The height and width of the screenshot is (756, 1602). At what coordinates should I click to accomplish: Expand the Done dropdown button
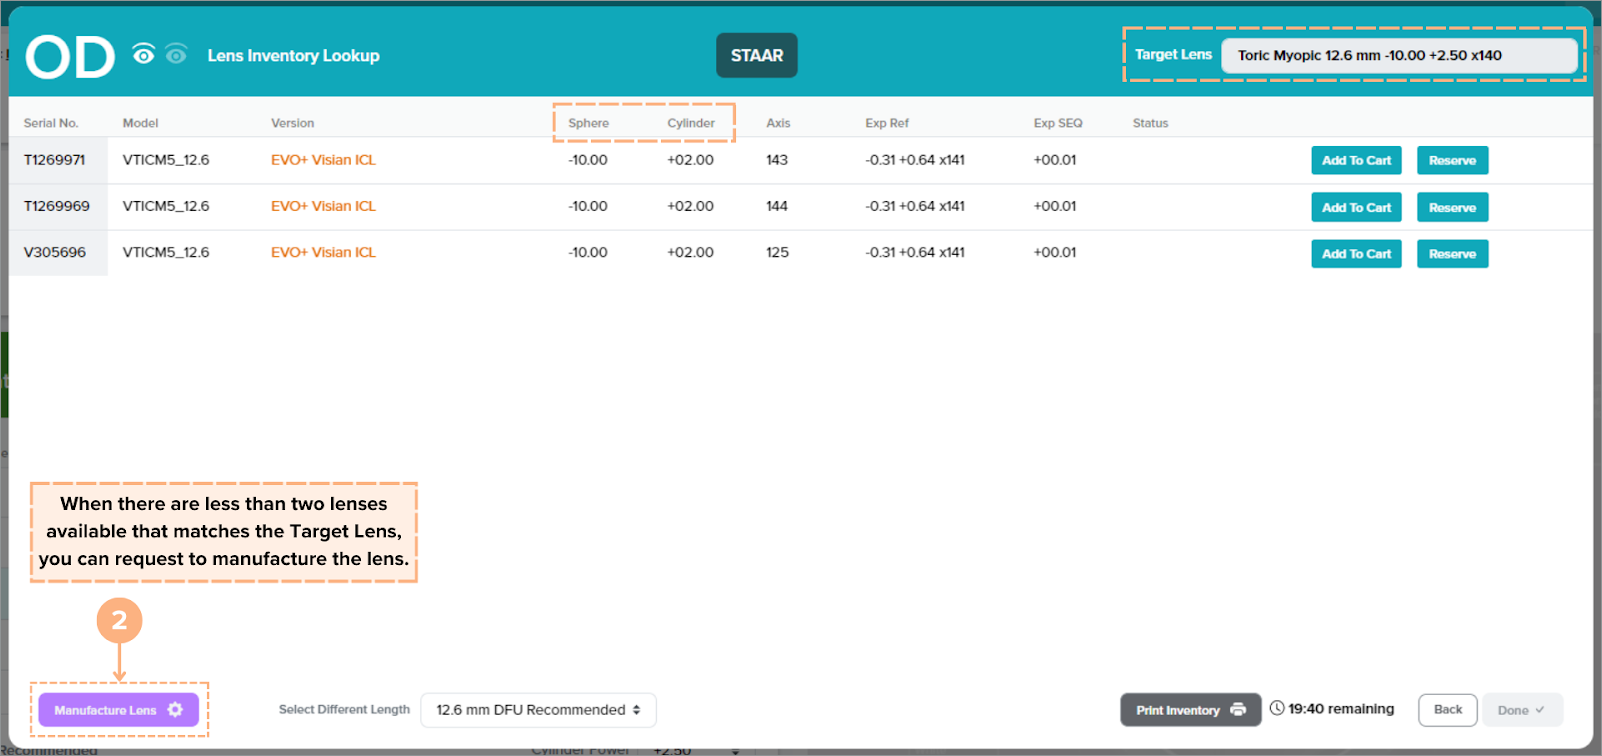1521,710
